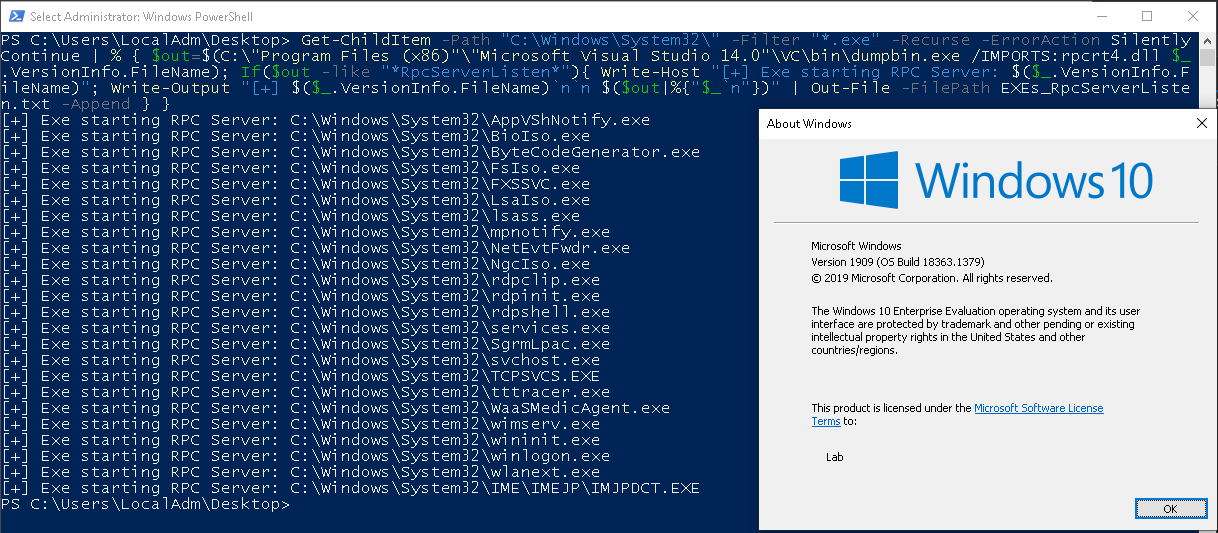Click the wininit.exe output line
This screenshot has height=533, width=1218.
[301, 440]
